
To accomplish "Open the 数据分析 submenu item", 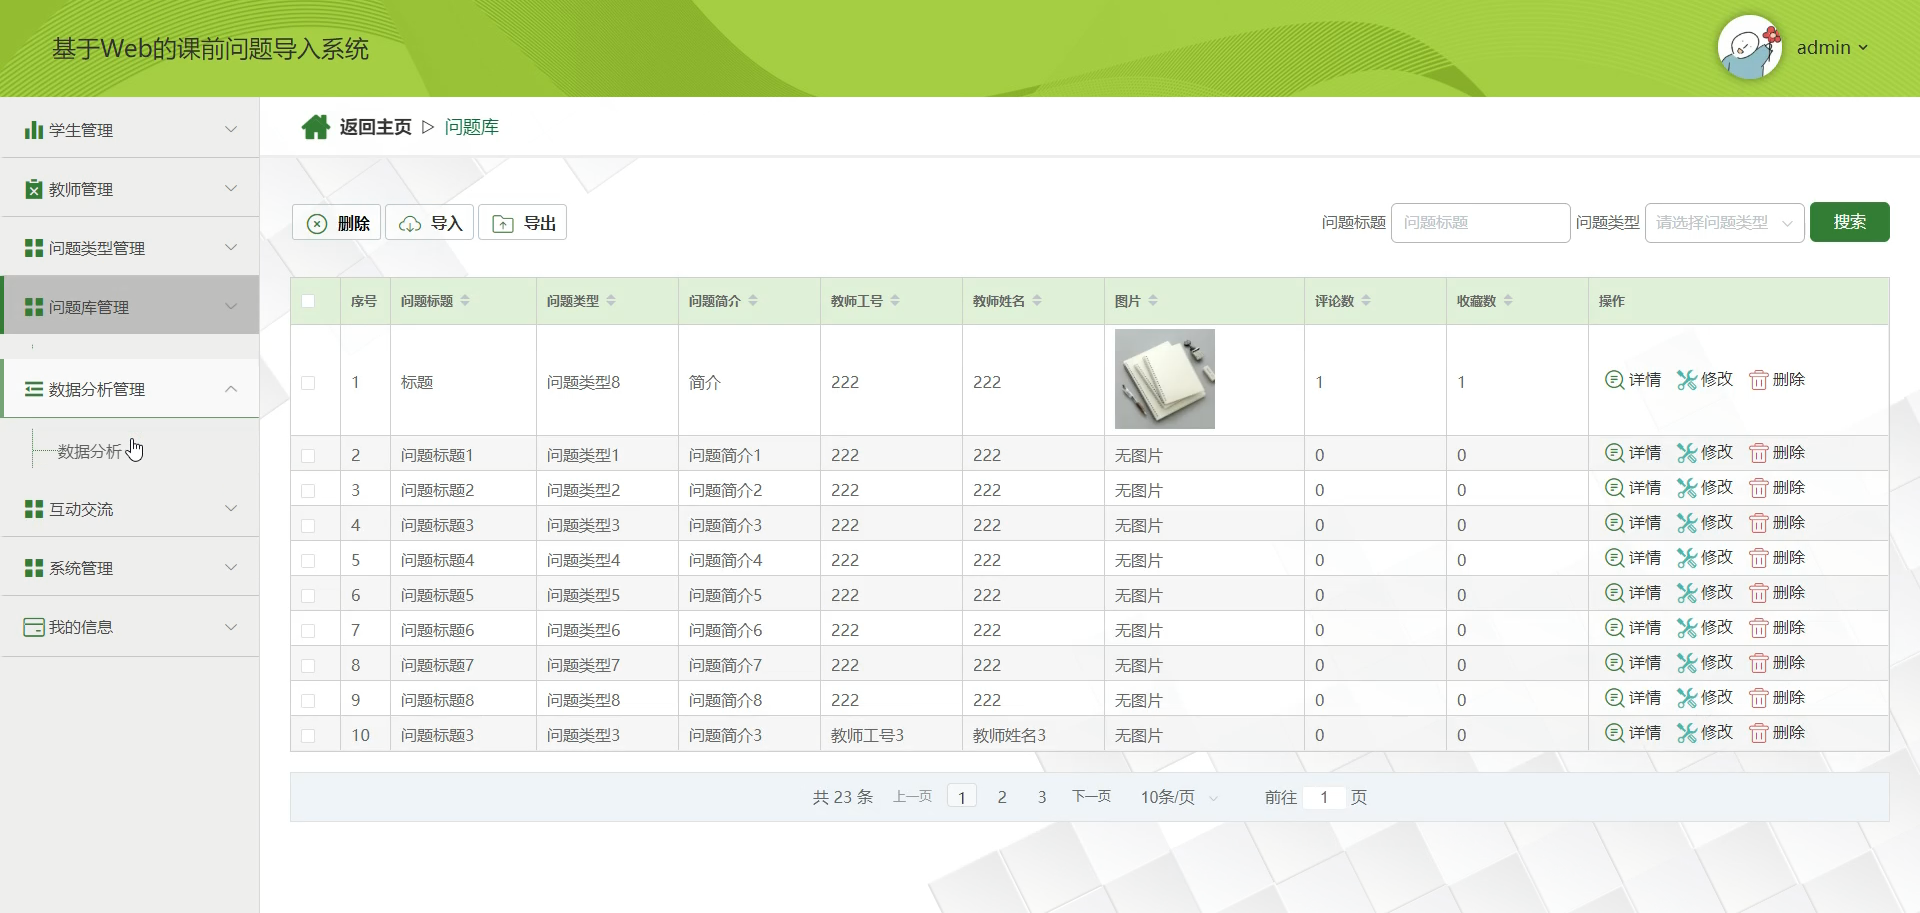I will click(x=90, y=451).
